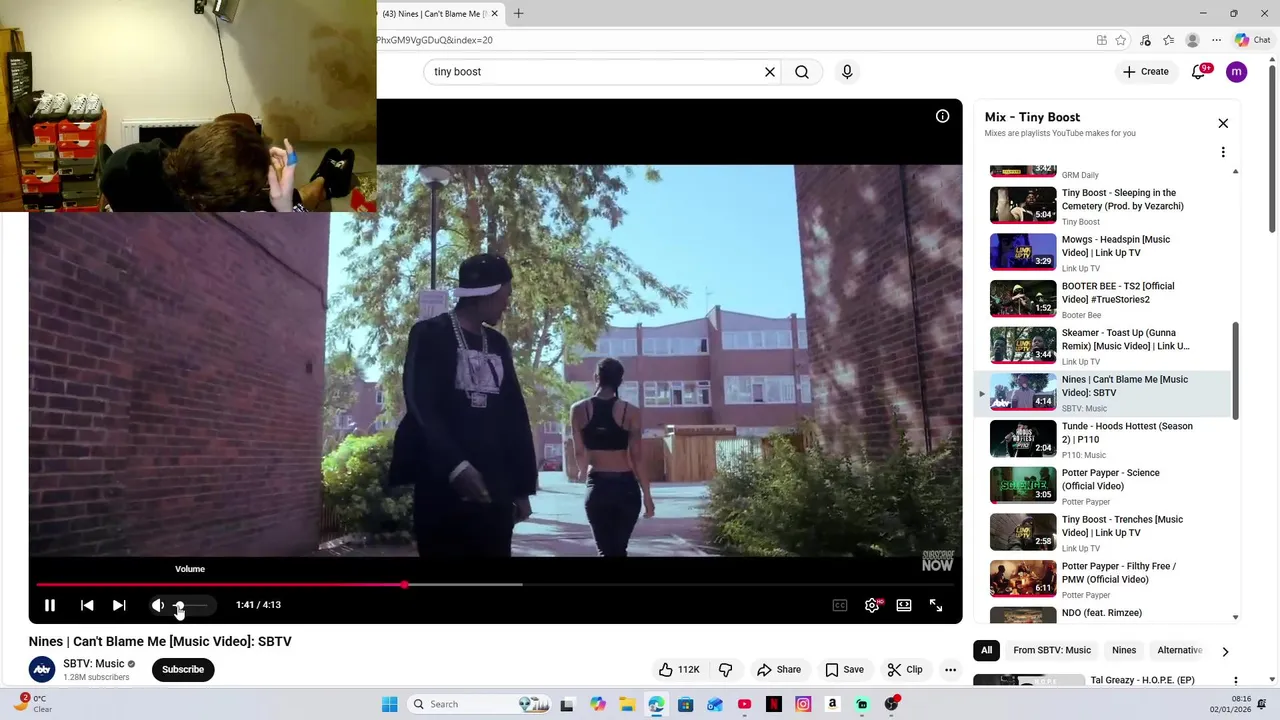Play 'Sleeping in the Cemetery' from mix

tap(1105, 205)
